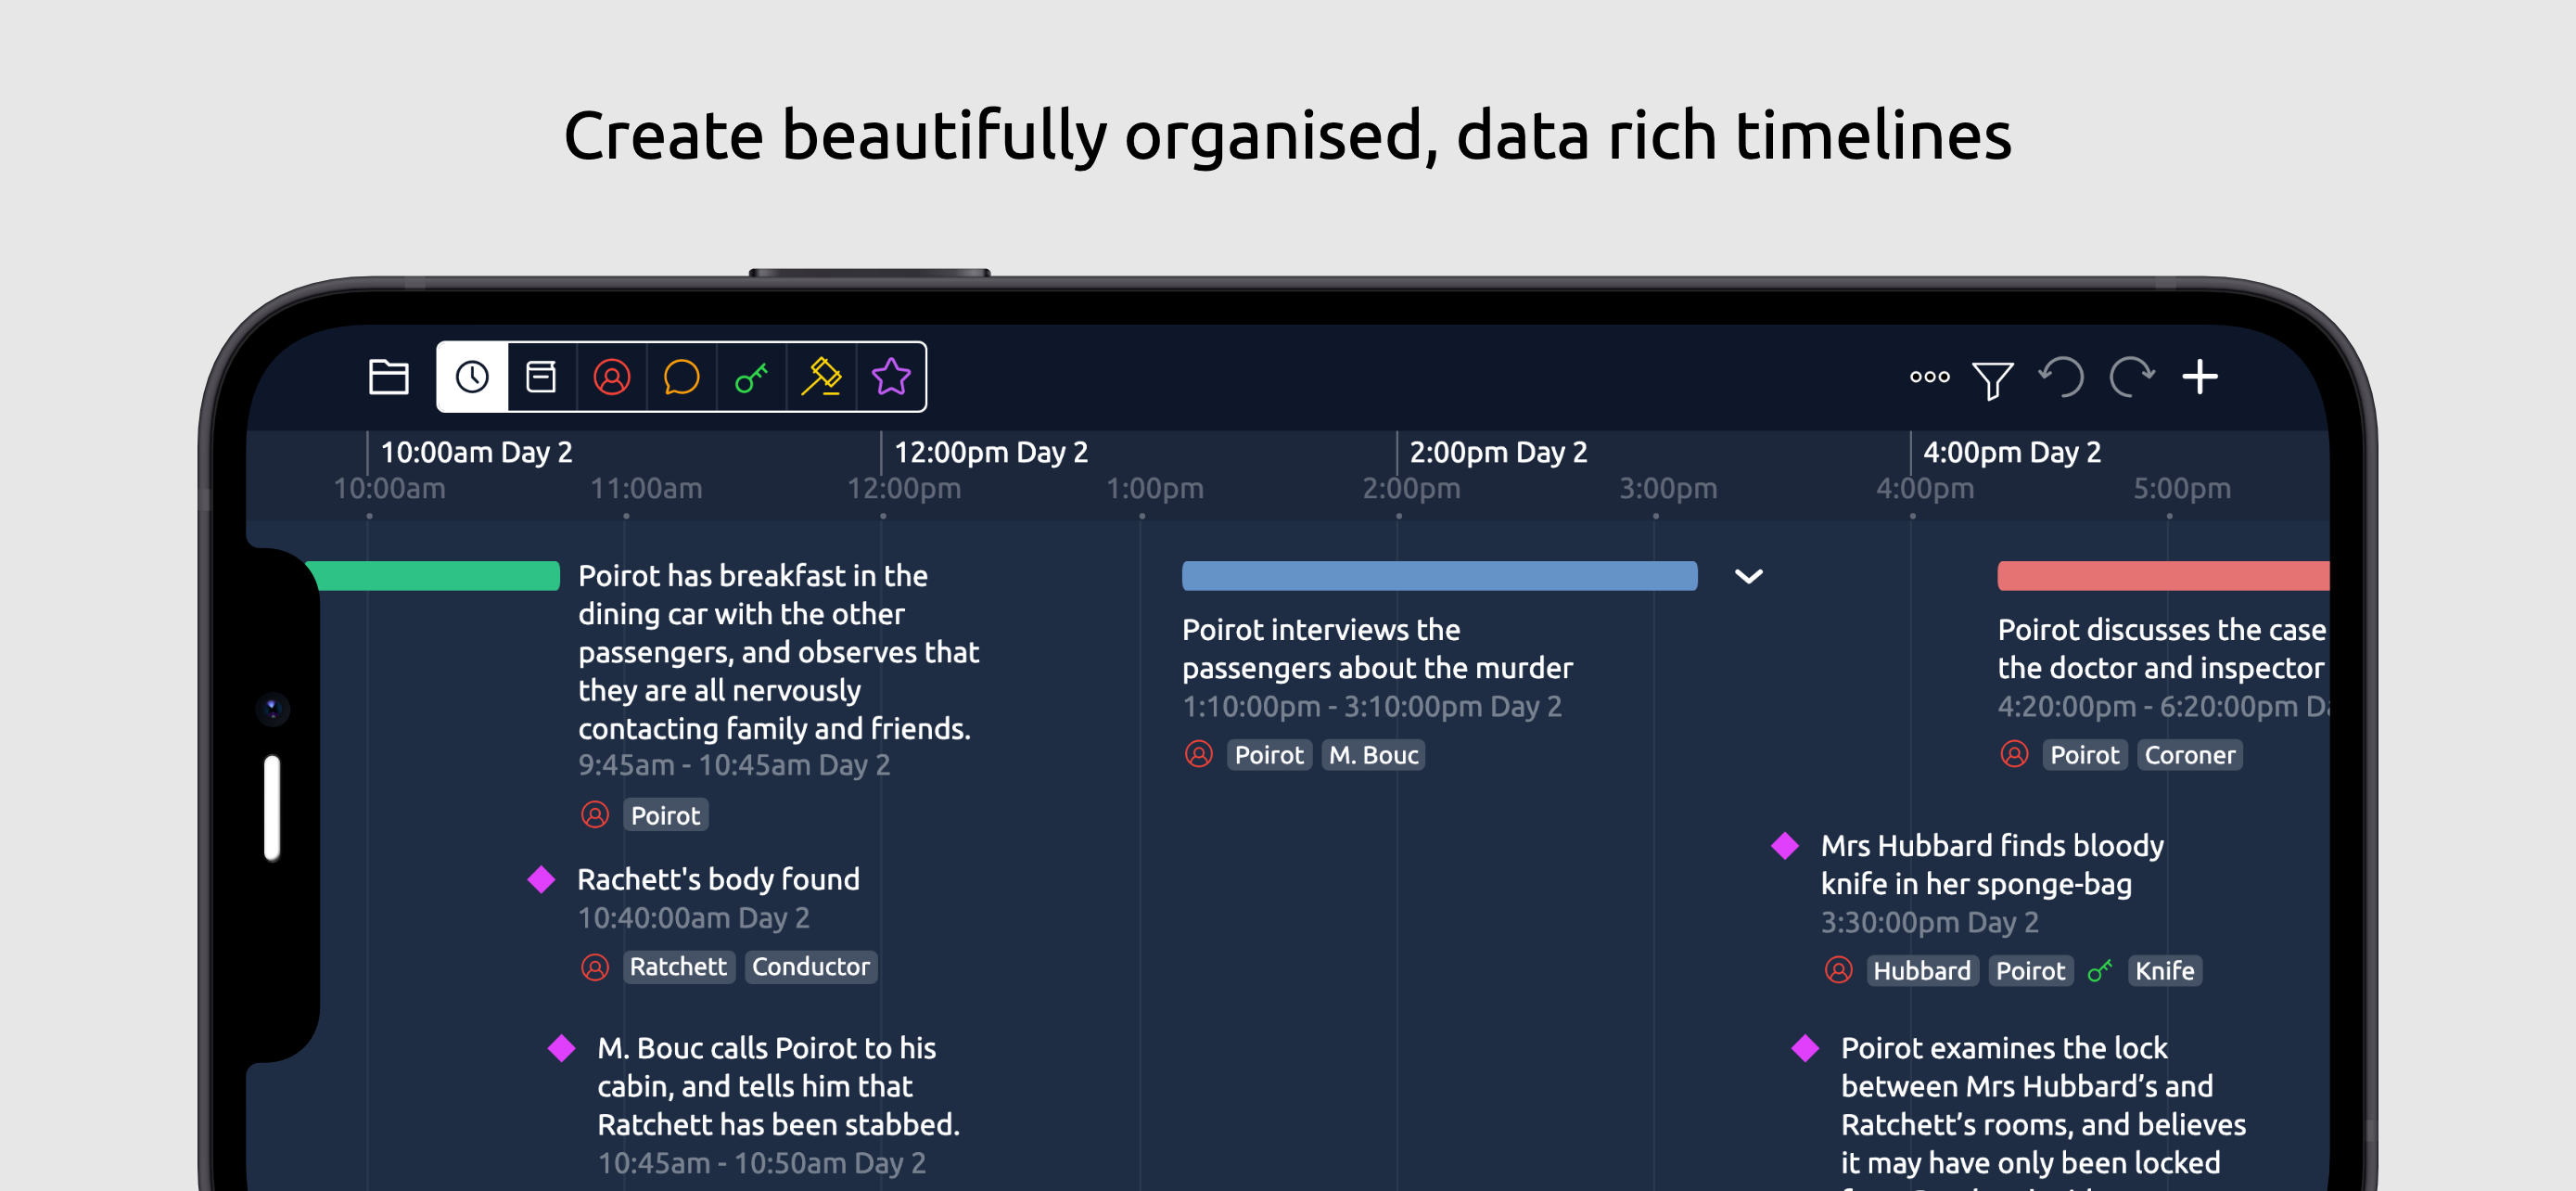This screenshot has width=2576, height=1191.
Task: Open the red characters entity tab
Action: click(x=612, y=377)
